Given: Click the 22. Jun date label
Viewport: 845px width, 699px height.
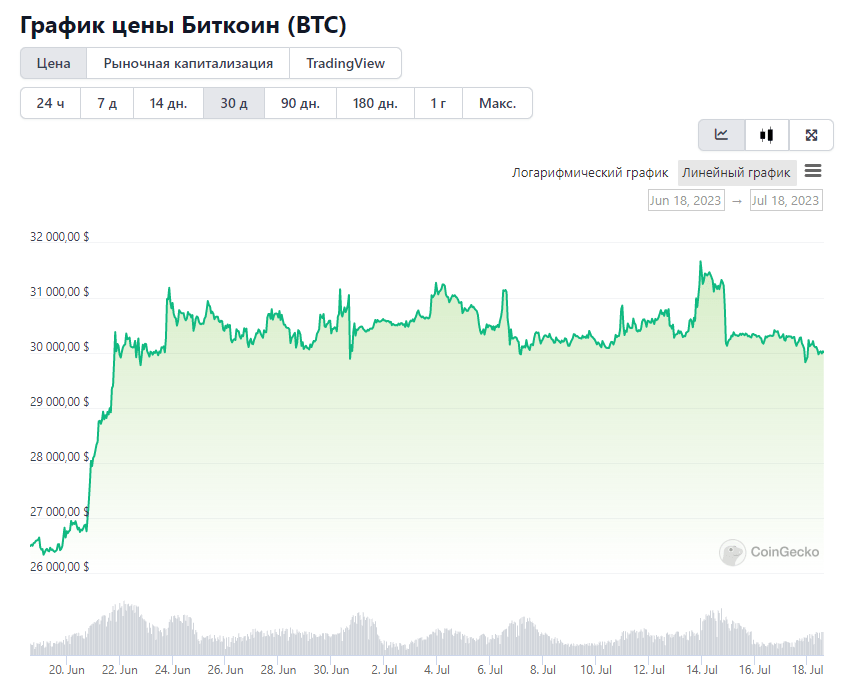Looking at the screenshot, I should pos(120,669).
